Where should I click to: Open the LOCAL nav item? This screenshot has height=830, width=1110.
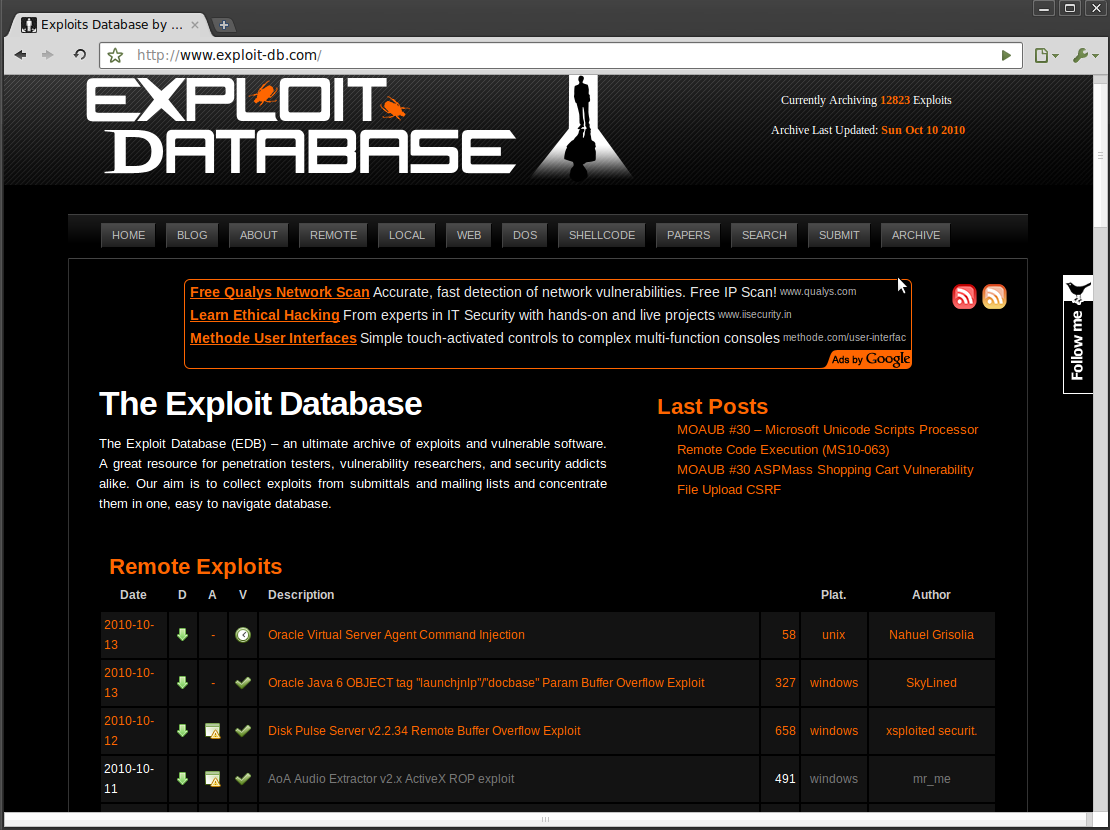pyautogui.click(x=406, y=235)
